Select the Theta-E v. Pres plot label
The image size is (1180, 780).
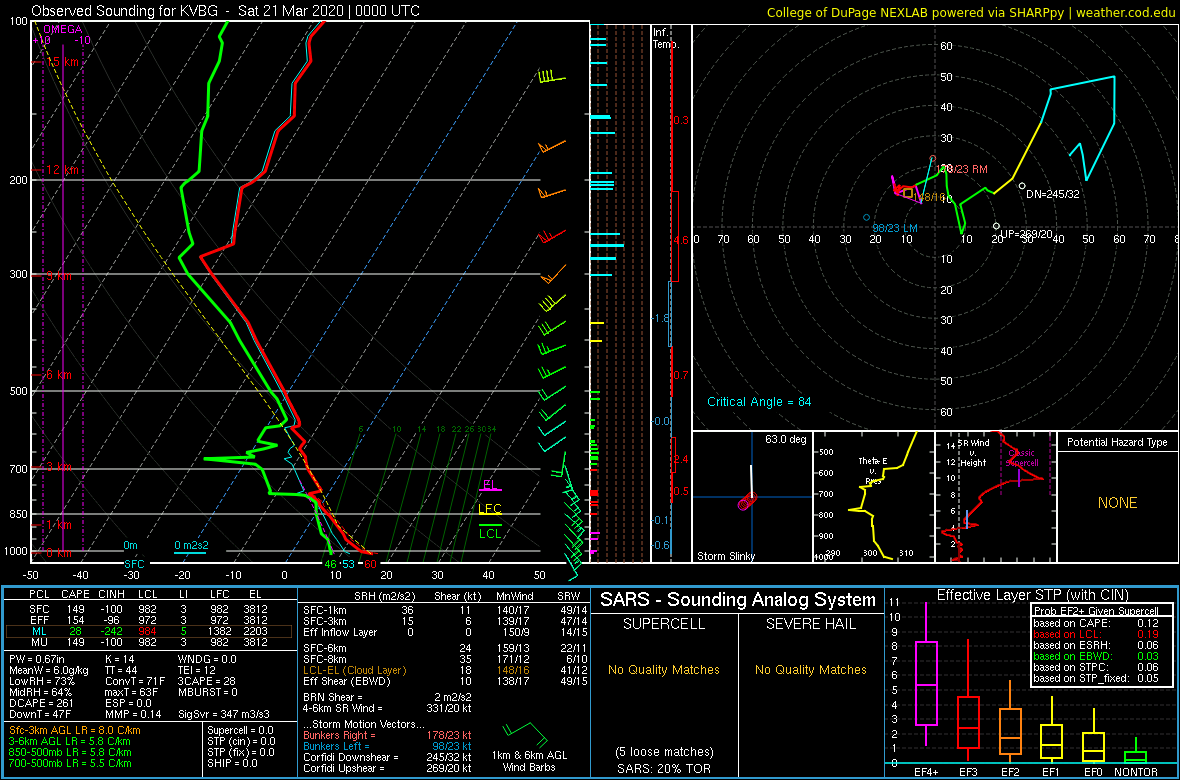coord(872,471)
